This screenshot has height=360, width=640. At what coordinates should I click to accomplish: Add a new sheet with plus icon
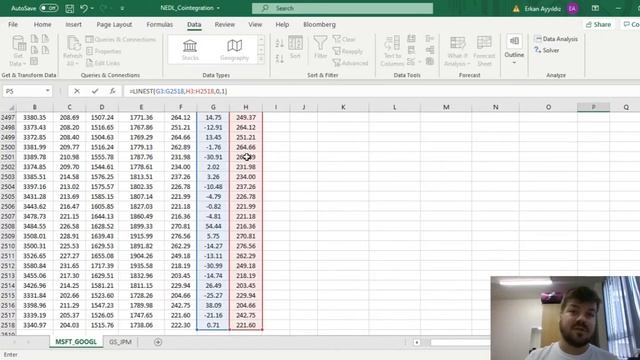[158, 342]
